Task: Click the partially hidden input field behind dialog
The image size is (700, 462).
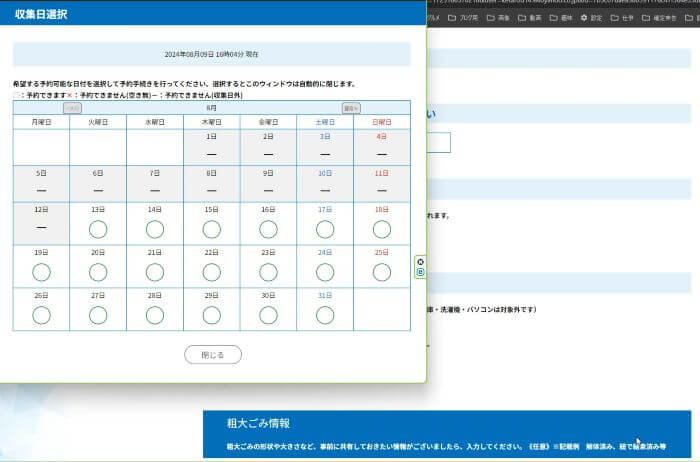Action: point(438,142)
